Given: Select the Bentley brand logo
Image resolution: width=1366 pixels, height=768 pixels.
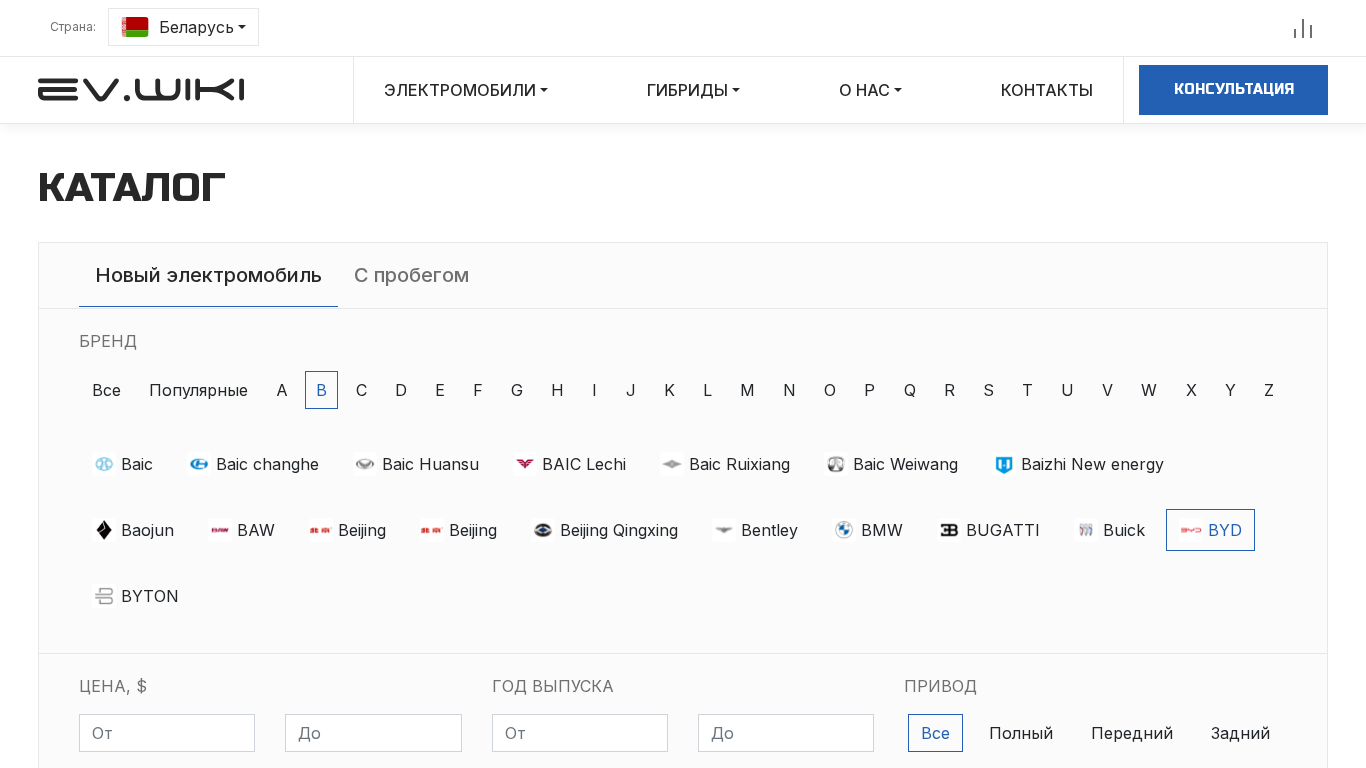Looking at the screenshot, I should 724,530.
